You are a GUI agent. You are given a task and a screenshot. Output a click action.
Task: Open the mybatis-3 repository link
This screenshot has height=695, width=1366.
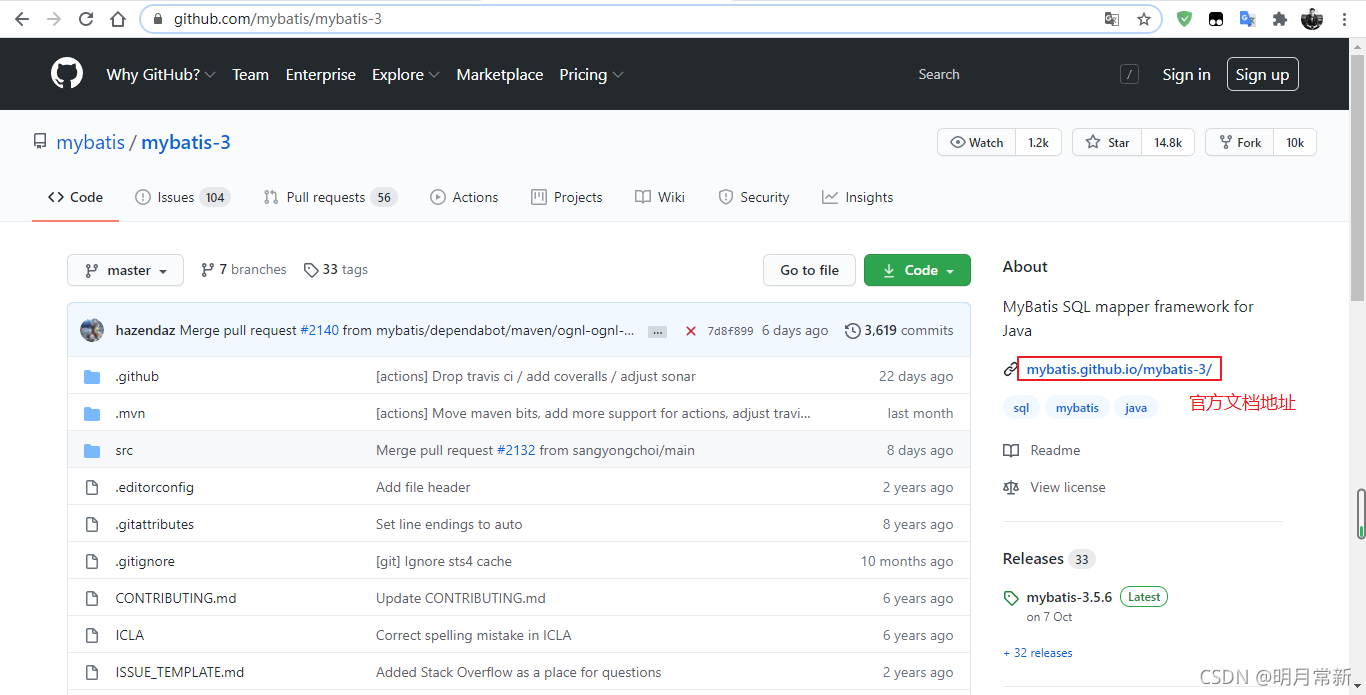click(x=186, y=142)
